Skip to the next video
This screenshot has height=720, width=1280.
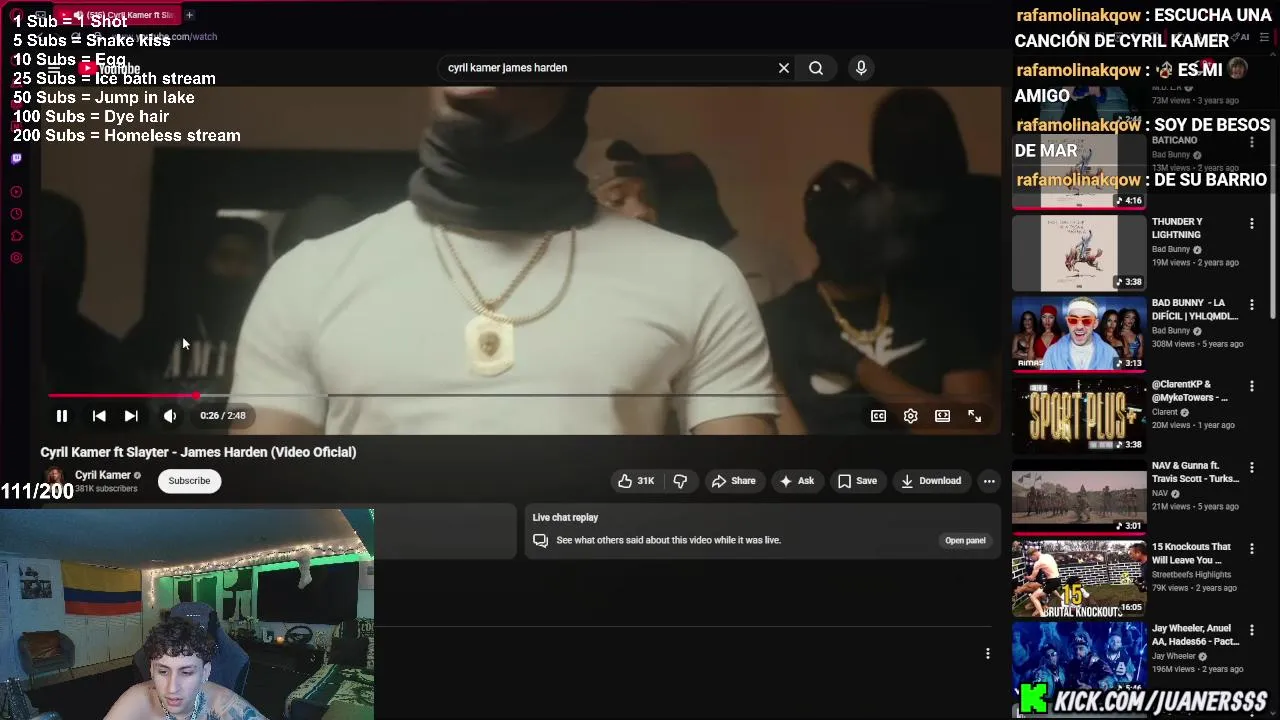pos(131,416)
